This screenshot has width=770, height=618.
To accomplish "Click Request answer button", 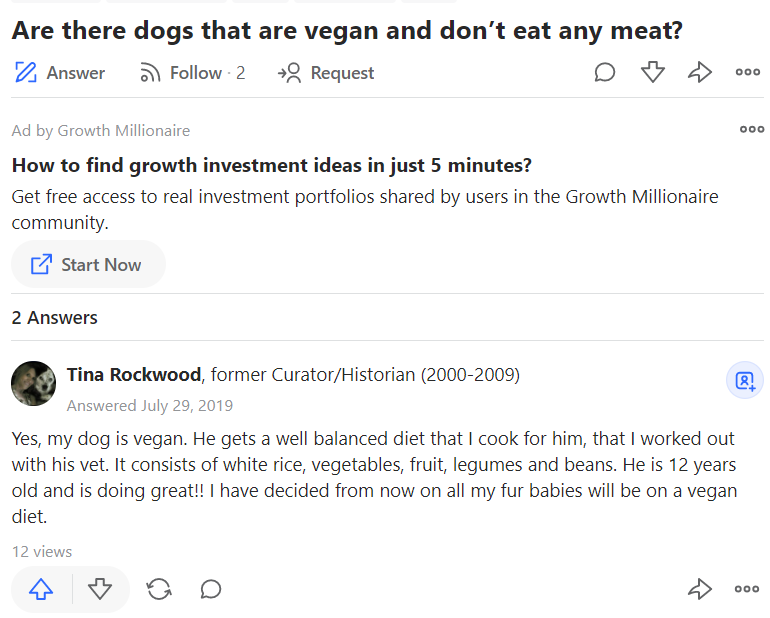I will 326,73.
